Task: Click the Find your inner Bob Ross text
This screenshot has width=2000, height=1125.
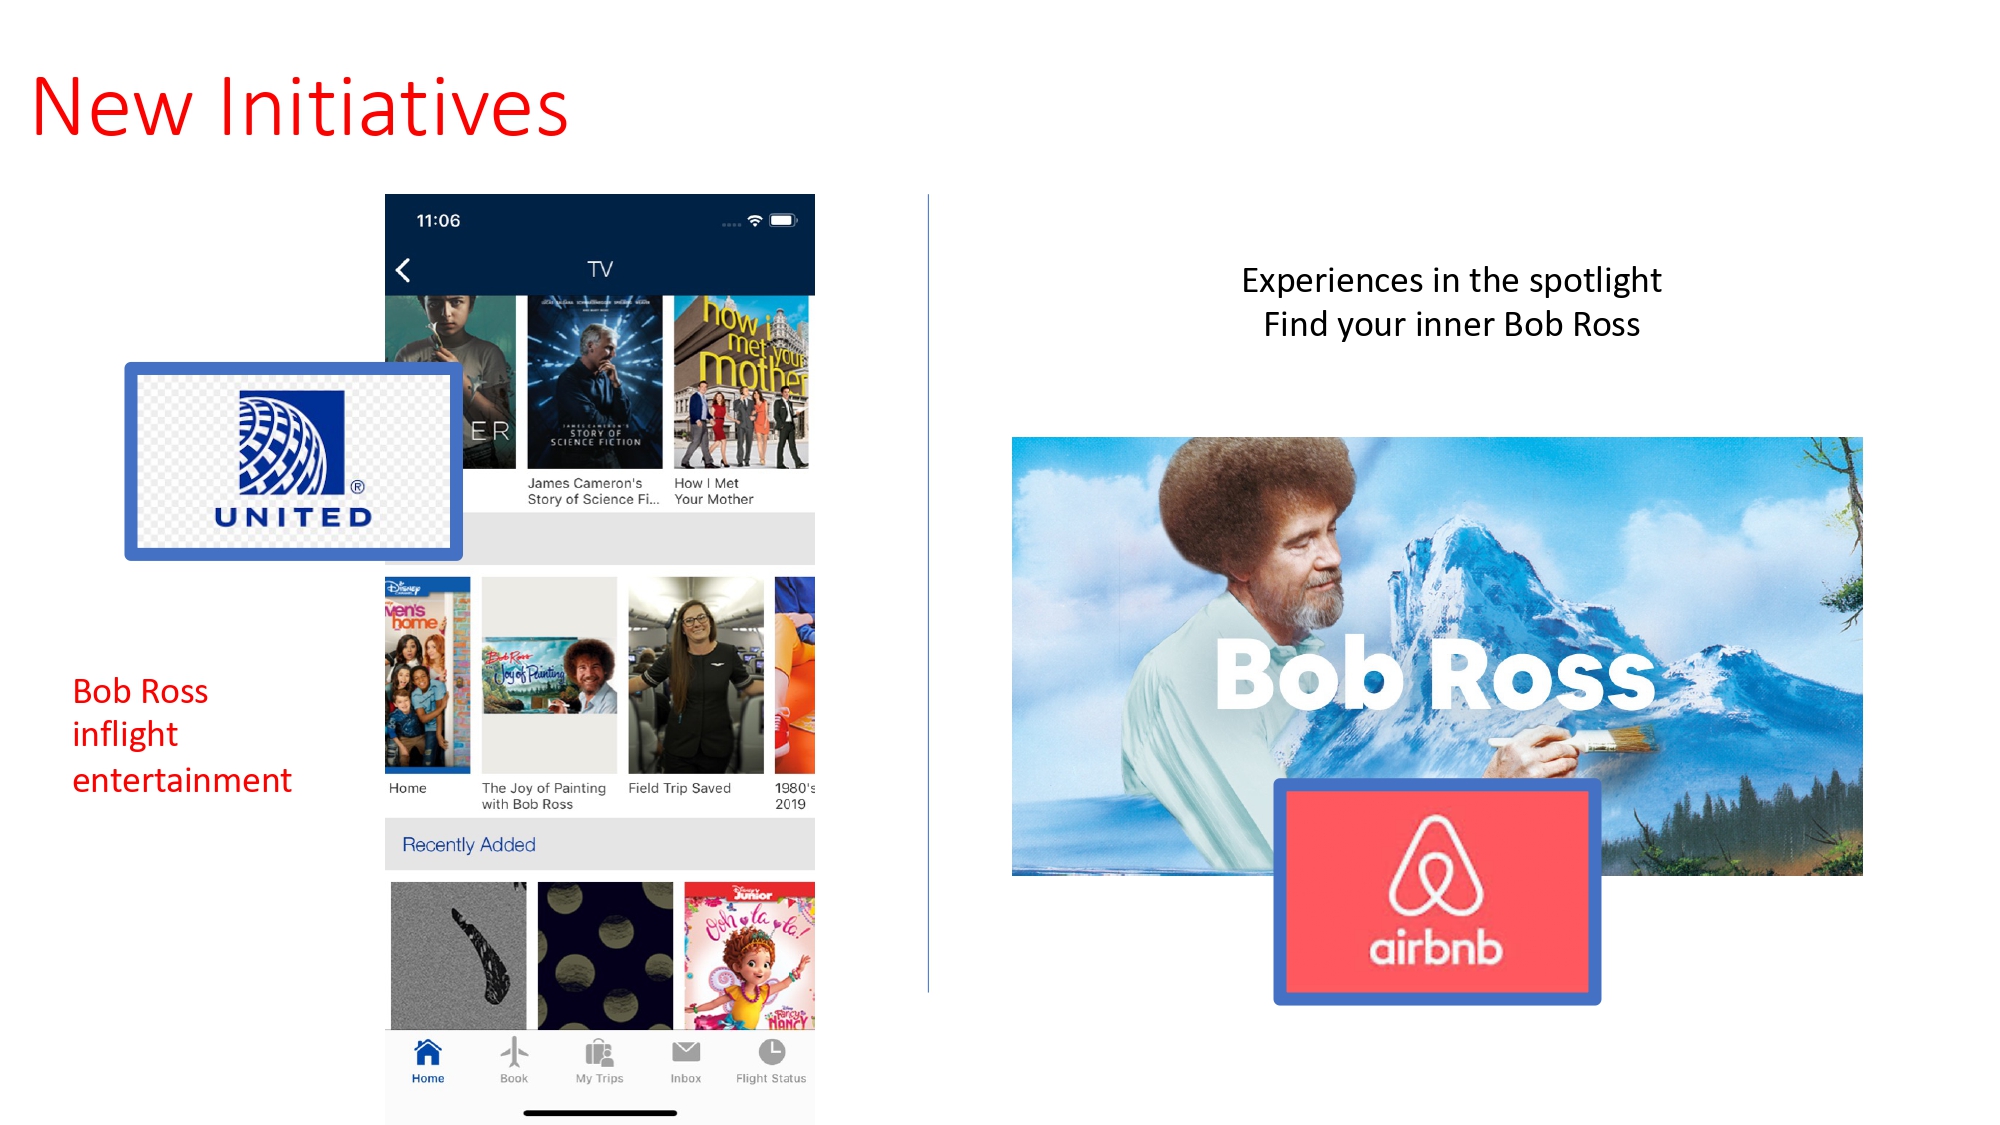Action: [1451, 324]
